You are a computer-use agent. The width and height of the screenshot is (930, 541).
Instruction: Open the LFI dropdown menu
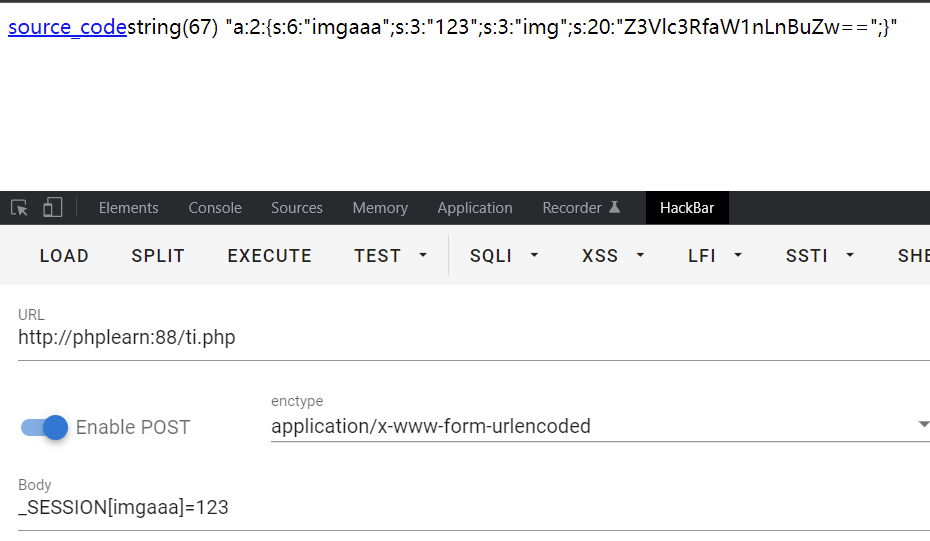pyautogui.click(x=715, y=256)
